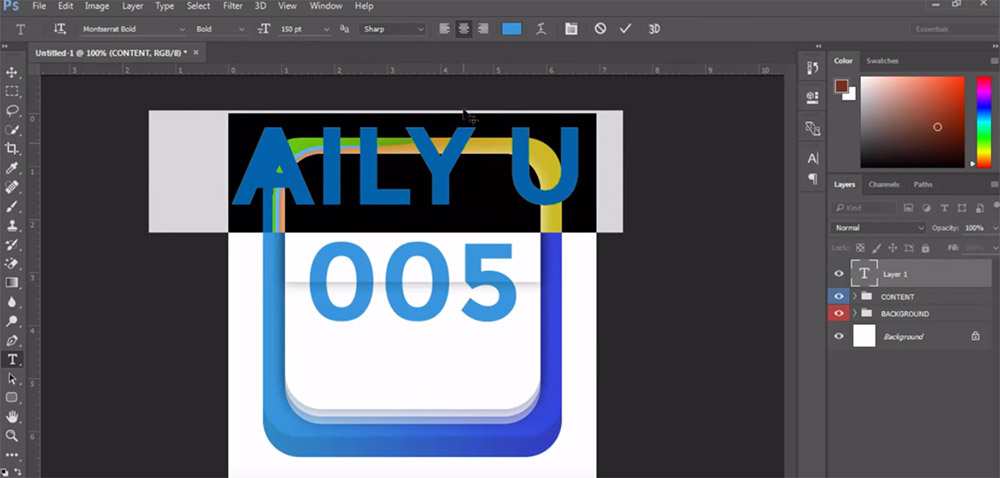Viewport: 1000px width, 478px height.
Task: Select the Move tool
Action: click(x=12, y=72)
